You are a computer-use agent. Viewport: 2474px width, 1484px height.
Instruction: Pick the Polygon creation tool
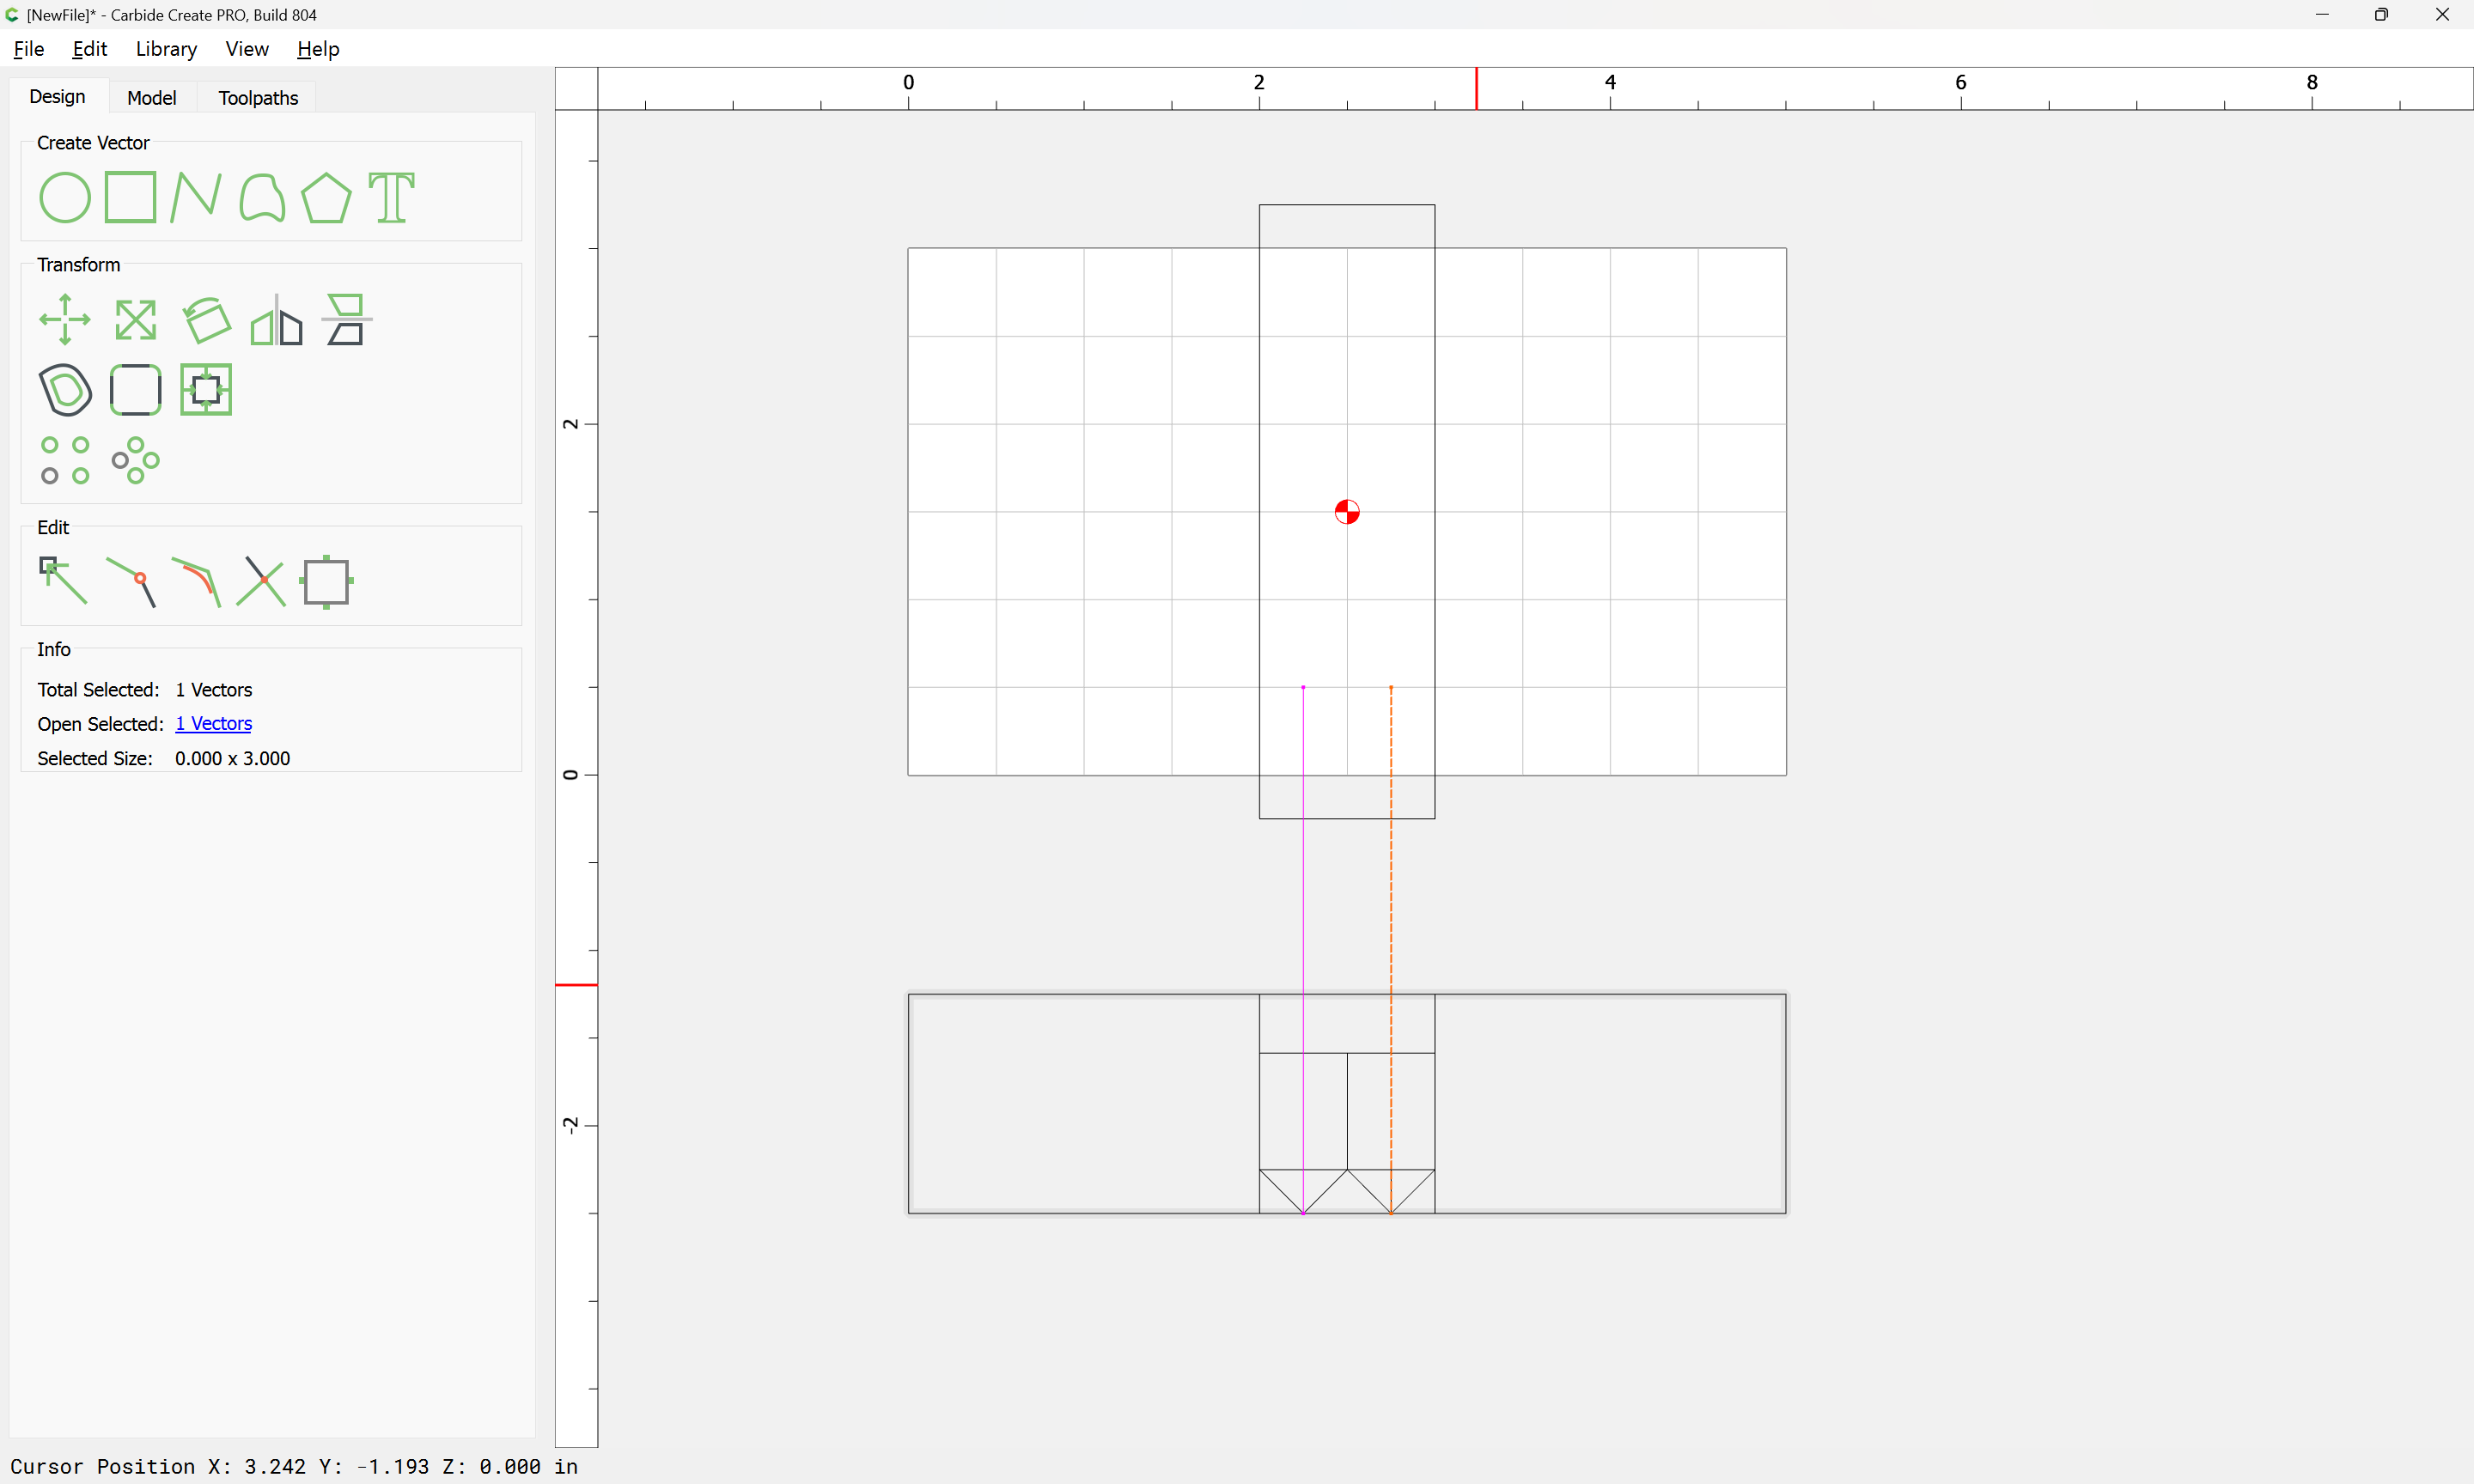tap(326, 197)
